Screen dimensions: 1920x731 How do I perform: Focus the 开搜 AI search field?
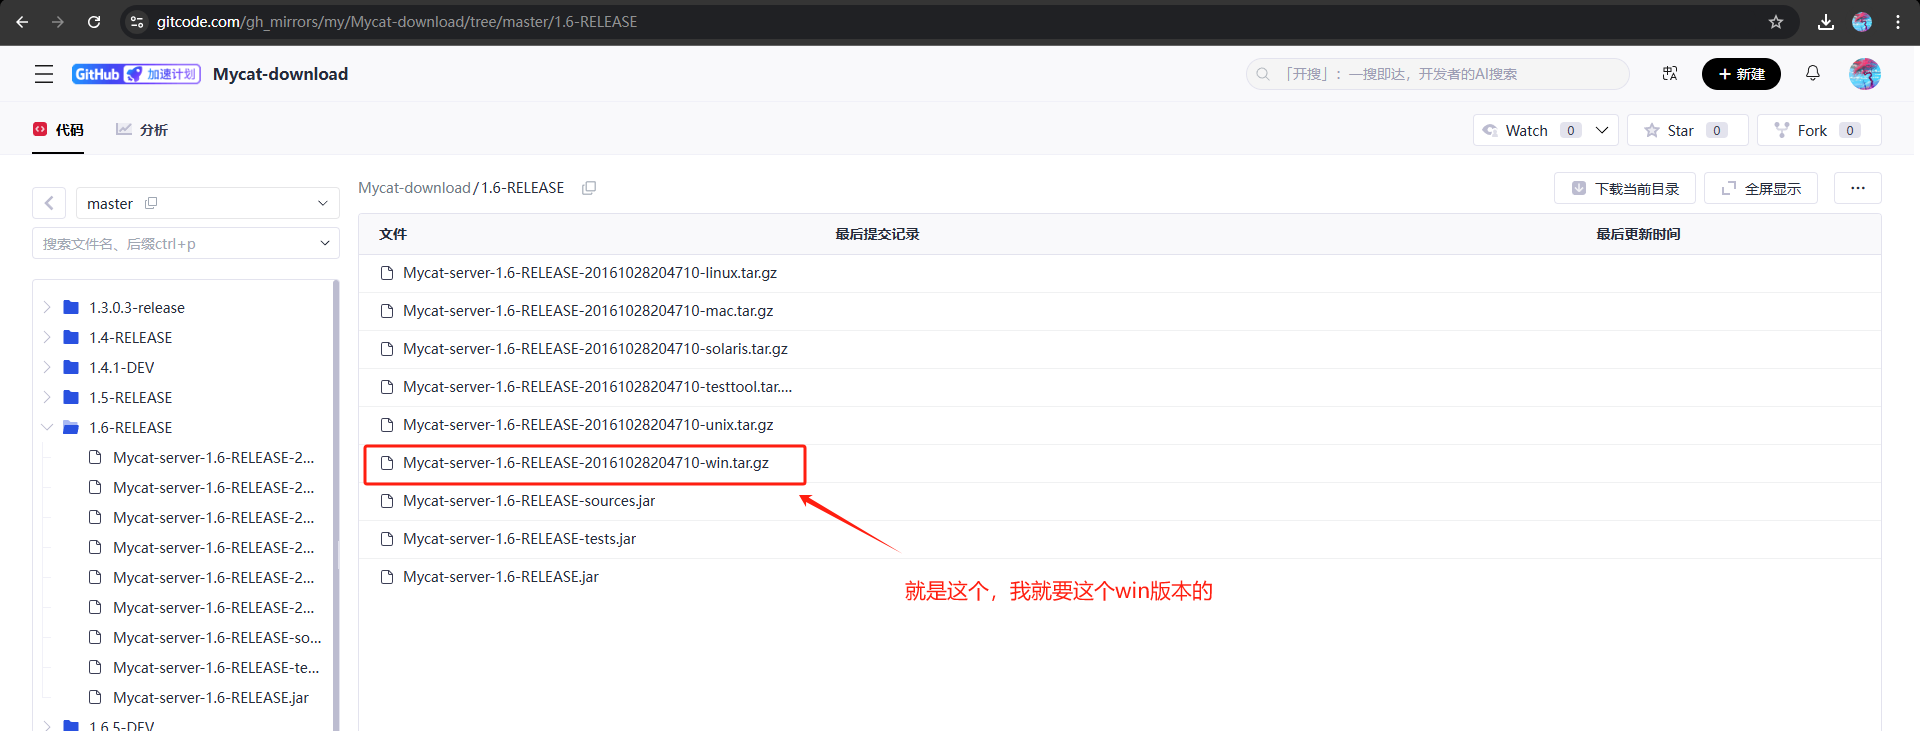tap(1438, 74)
